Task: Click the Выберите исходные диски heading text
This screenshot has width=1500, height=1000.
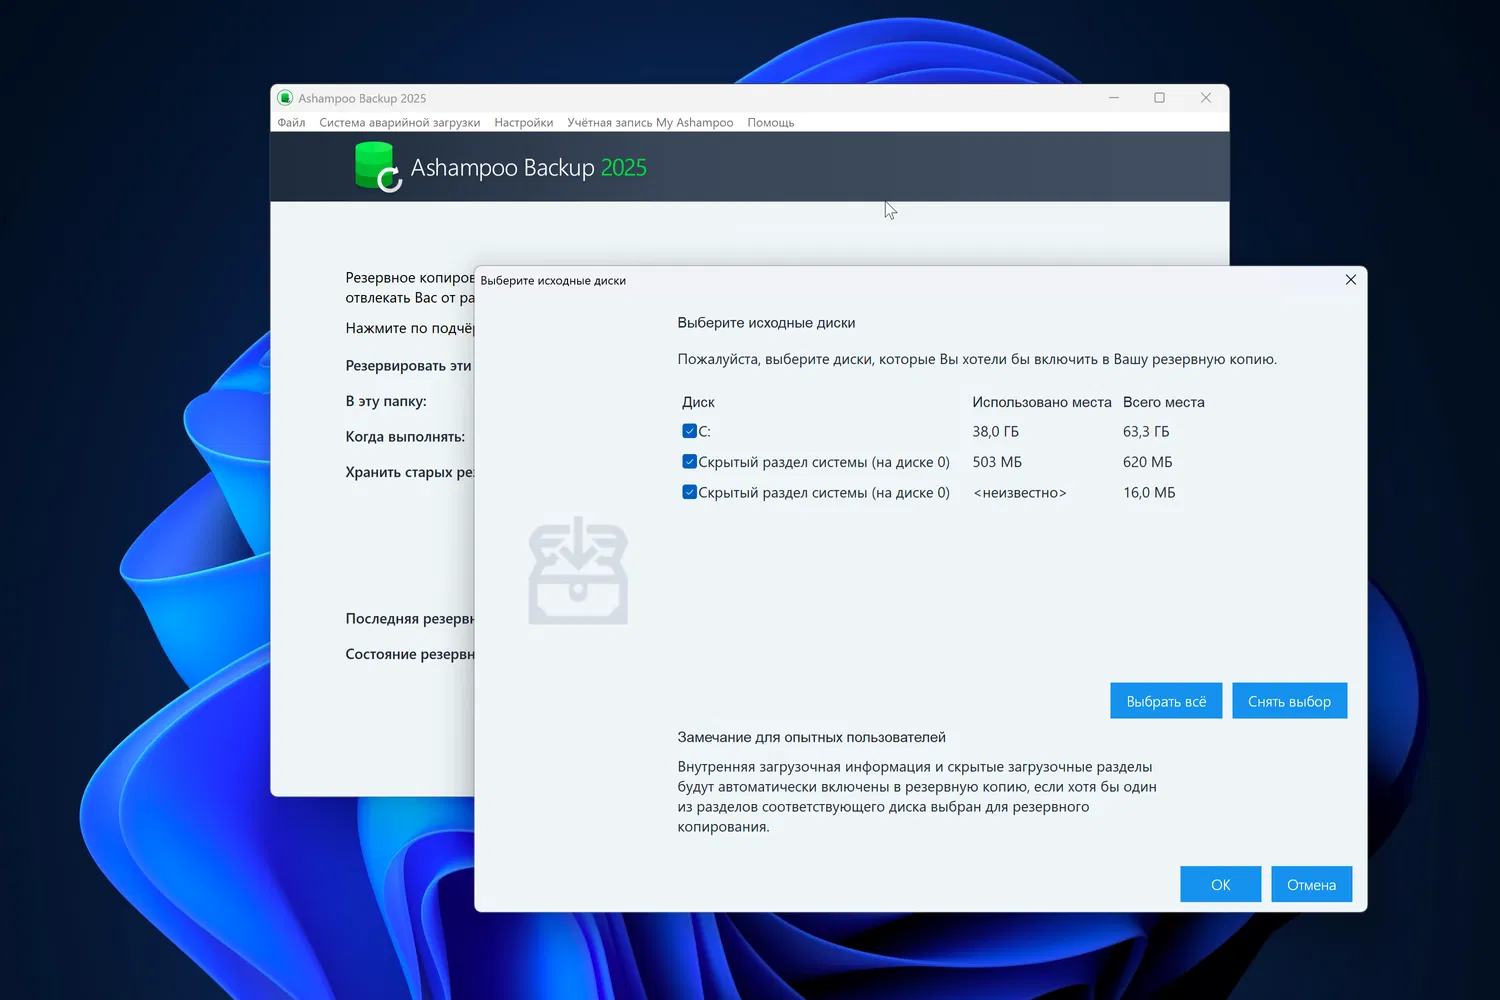Action: click(x=766, y=323)
